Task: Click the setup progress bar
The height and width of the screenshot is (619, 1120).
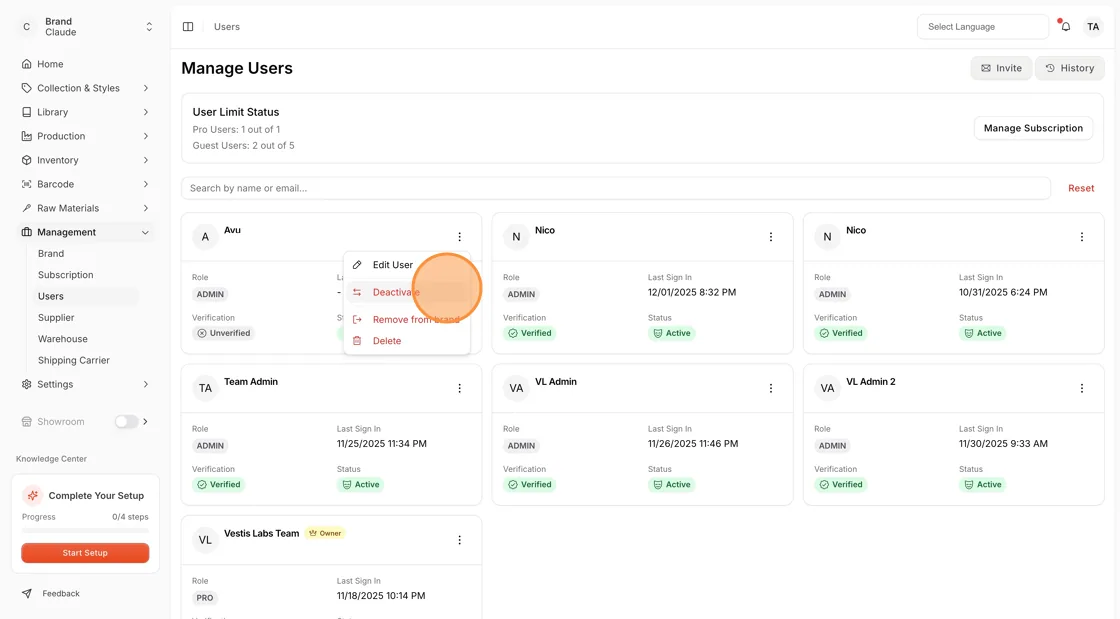Action: click(x=85, y=530)
